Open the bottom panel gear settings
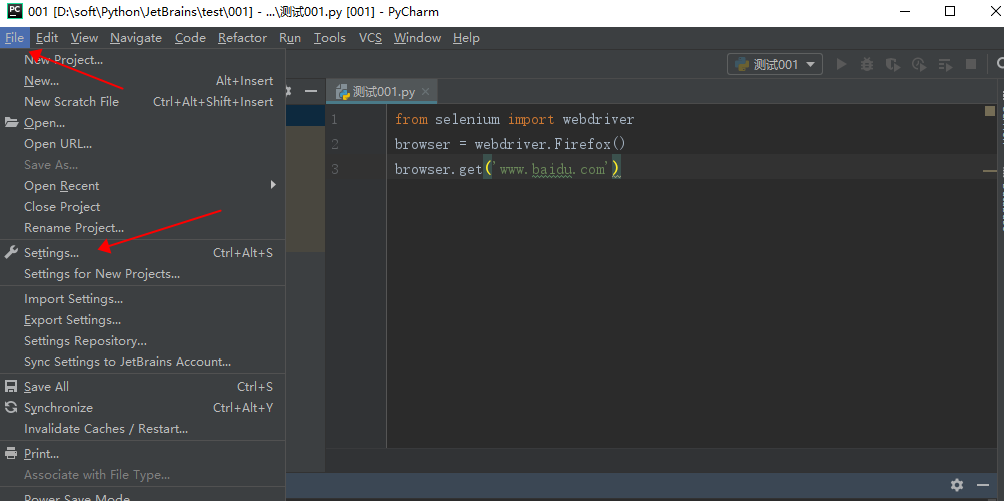 click(957, 484)
